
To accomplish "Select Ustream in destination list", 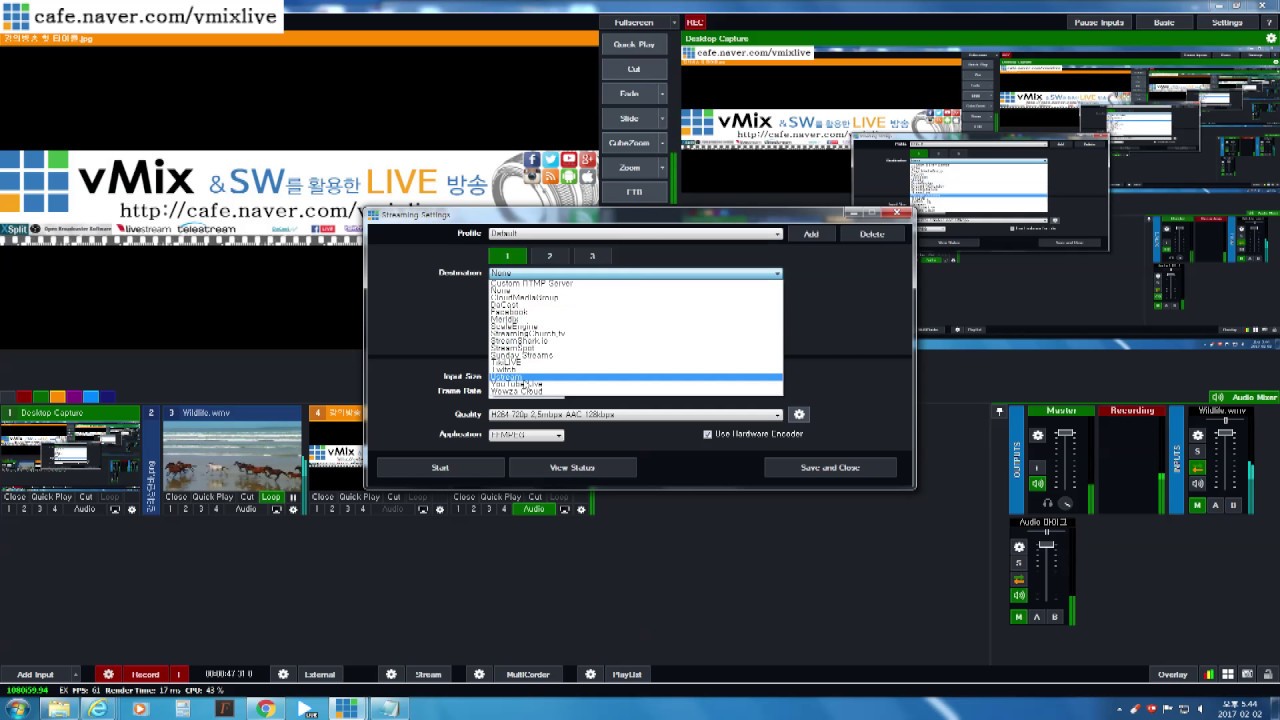I will tap(635, 377).
